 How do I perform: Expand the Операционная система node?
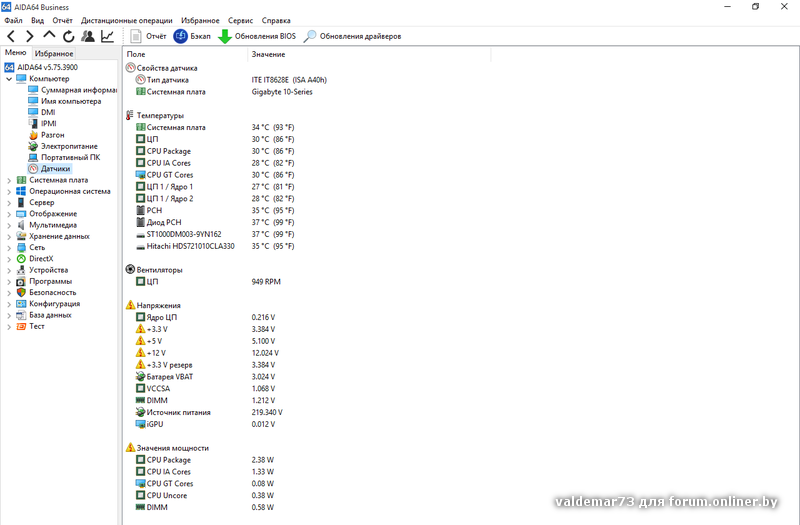[9, 191]
